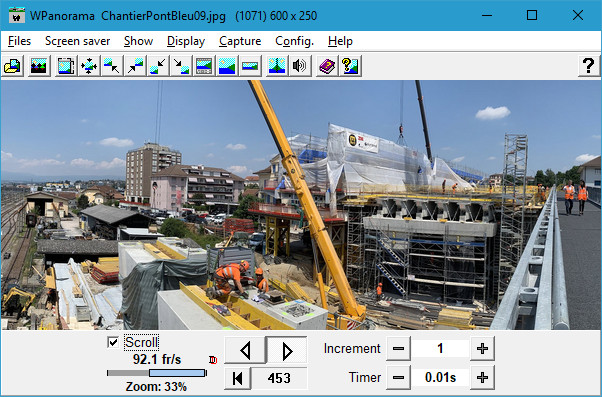The height and width of the screenshot is (397, 602).
Task: Click the center-window four-arrows icon
Action: [89, 66]
